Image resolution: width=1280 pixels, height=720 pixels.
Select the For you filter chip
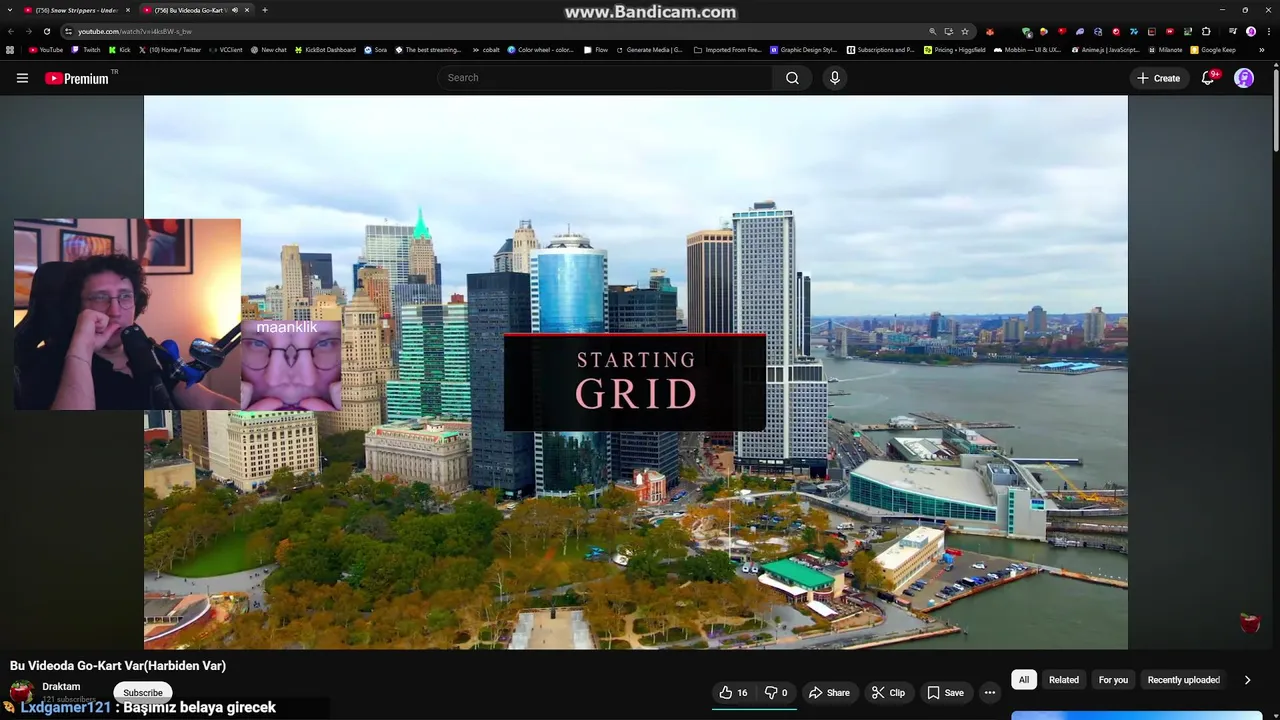click(x=1113, y=680)
